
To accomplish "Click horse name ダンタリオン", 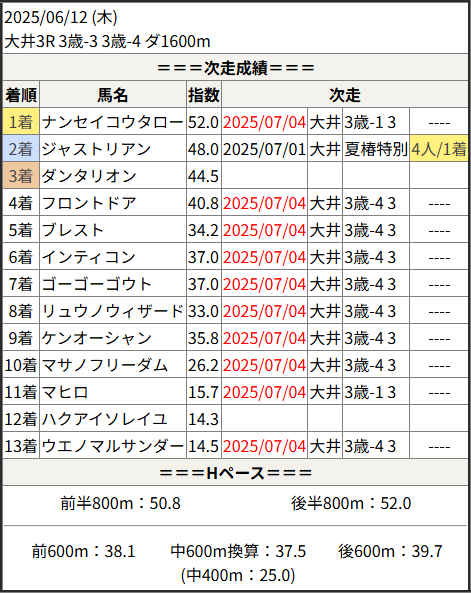I will 89,176.
